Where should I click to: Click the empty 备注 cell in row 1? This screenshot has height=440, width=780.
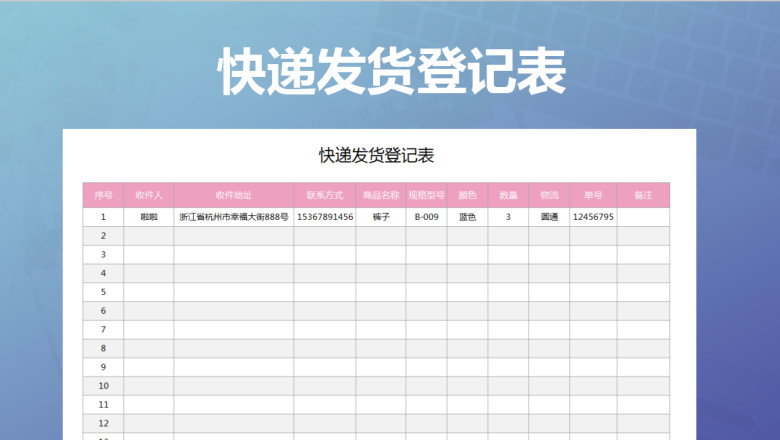click(x=643, y=217)
